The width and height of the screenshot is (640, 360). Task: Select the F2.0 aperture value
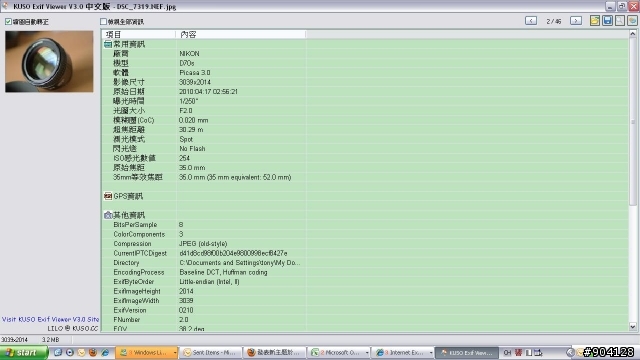[186, 111]
